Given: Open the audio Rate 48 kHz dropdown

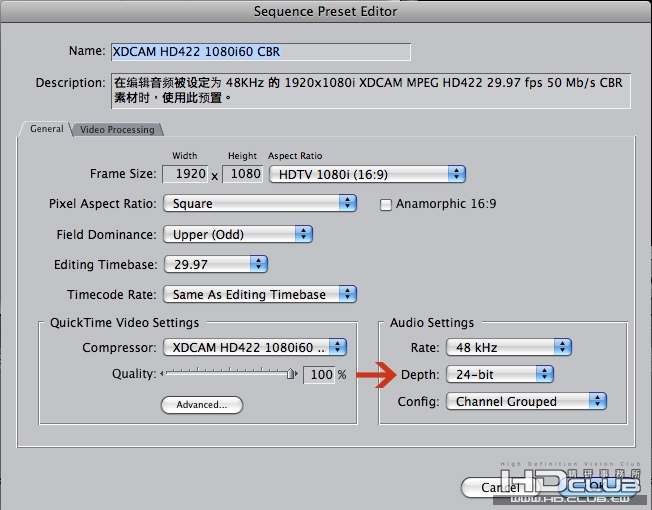Looking at the screenshot, I should pos(509,347).
